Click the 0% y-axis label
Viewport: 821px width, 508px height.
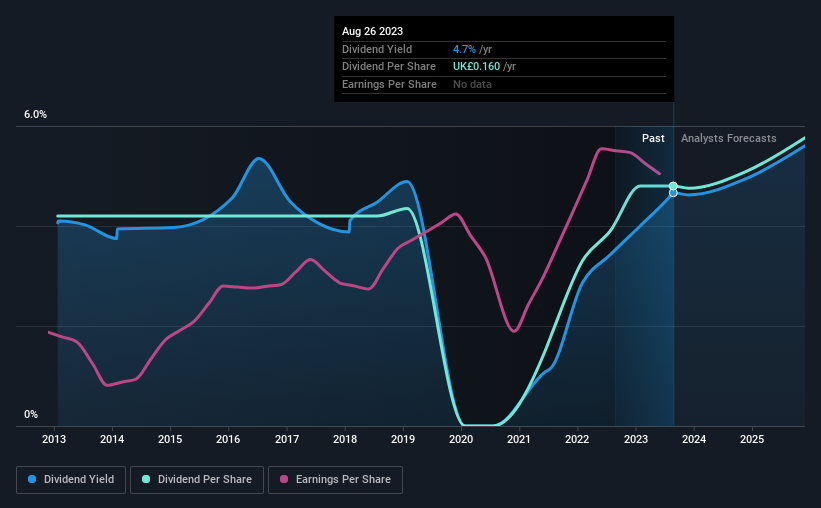tap(31, 414)
